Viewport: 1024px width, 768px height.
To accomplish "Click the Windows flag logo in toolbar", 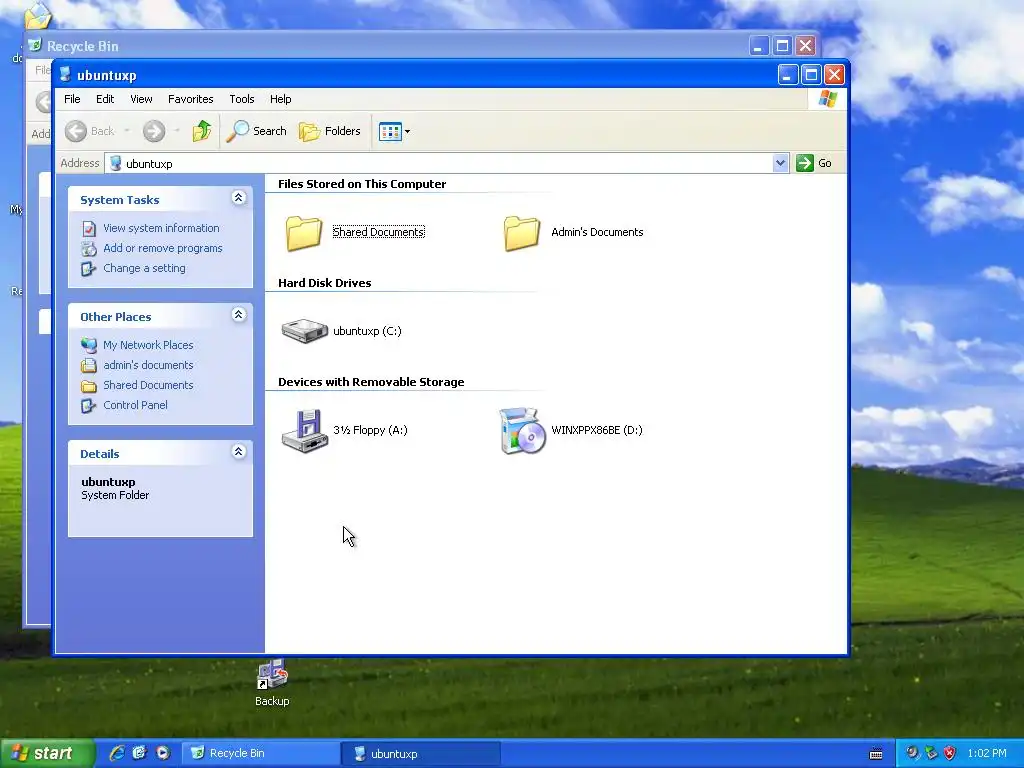I will point(828,99).
